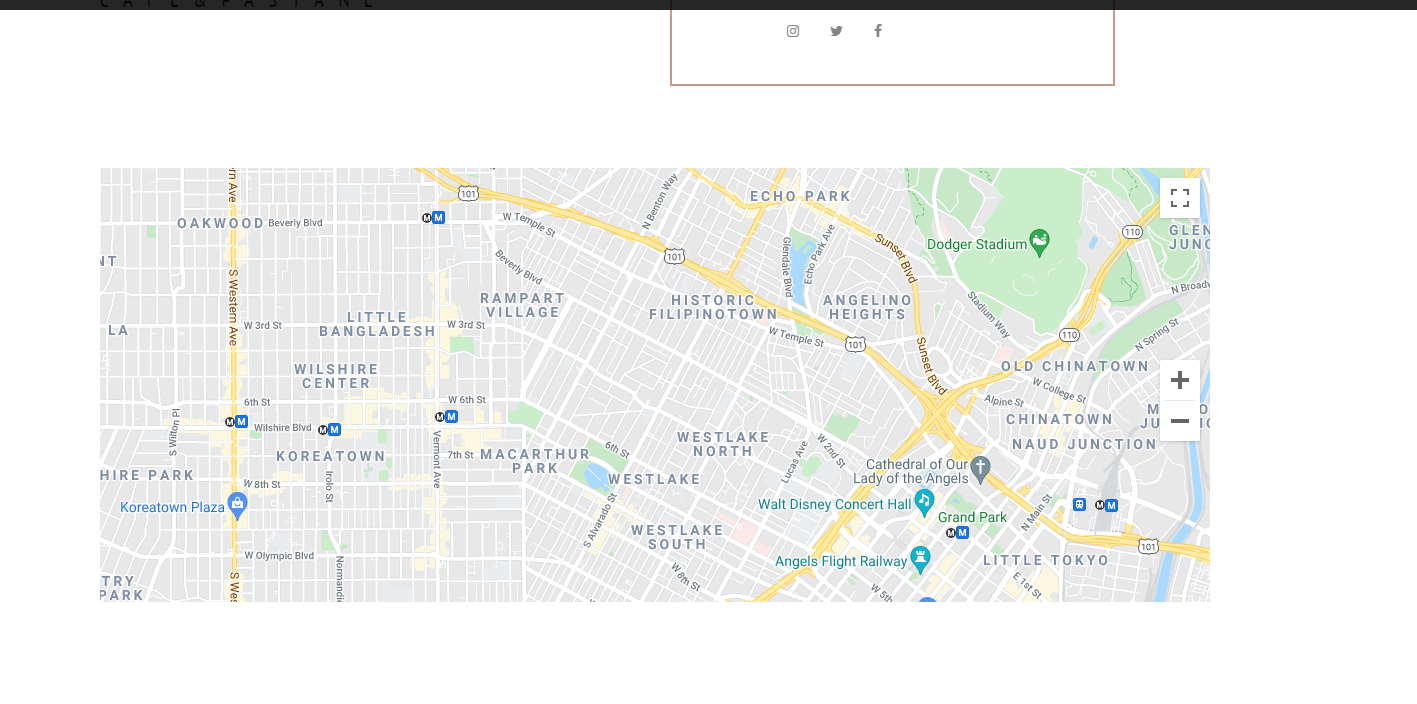
Task: Select the Cathedral of Our Lady marker
Action: pyautogui.click(x=980, y=468)
